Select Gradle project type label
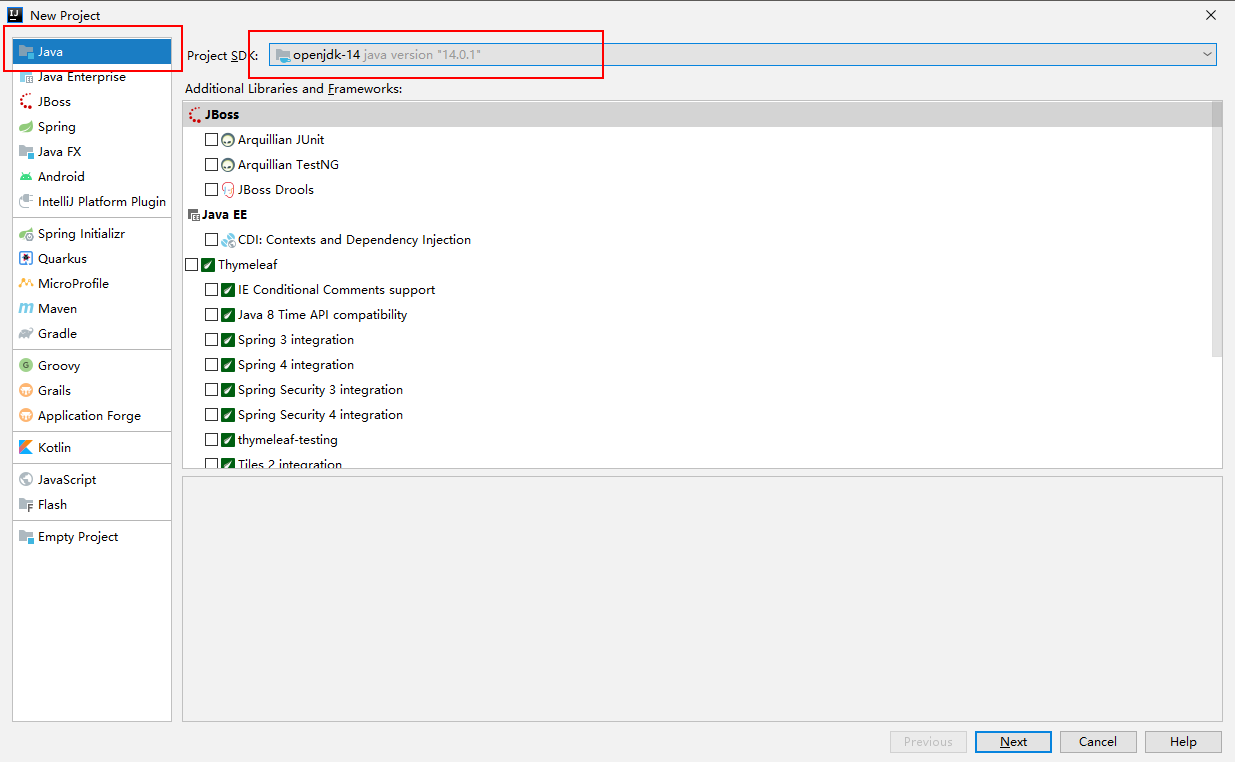Viewport: 1235px width, 762px height. [x=57, y=334]
